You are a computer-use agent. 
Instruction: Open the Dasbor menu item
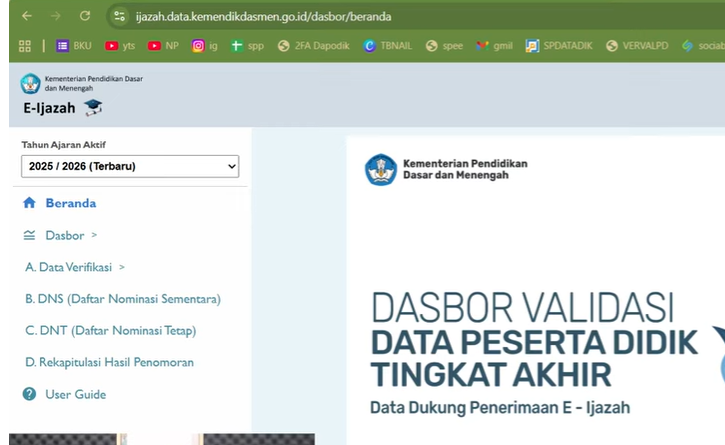tap(65, 235)
